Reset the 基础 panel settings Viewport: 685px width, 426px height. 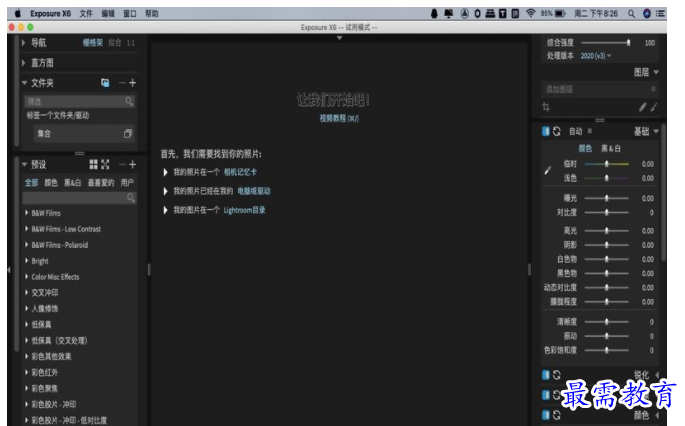coord(557,131)
